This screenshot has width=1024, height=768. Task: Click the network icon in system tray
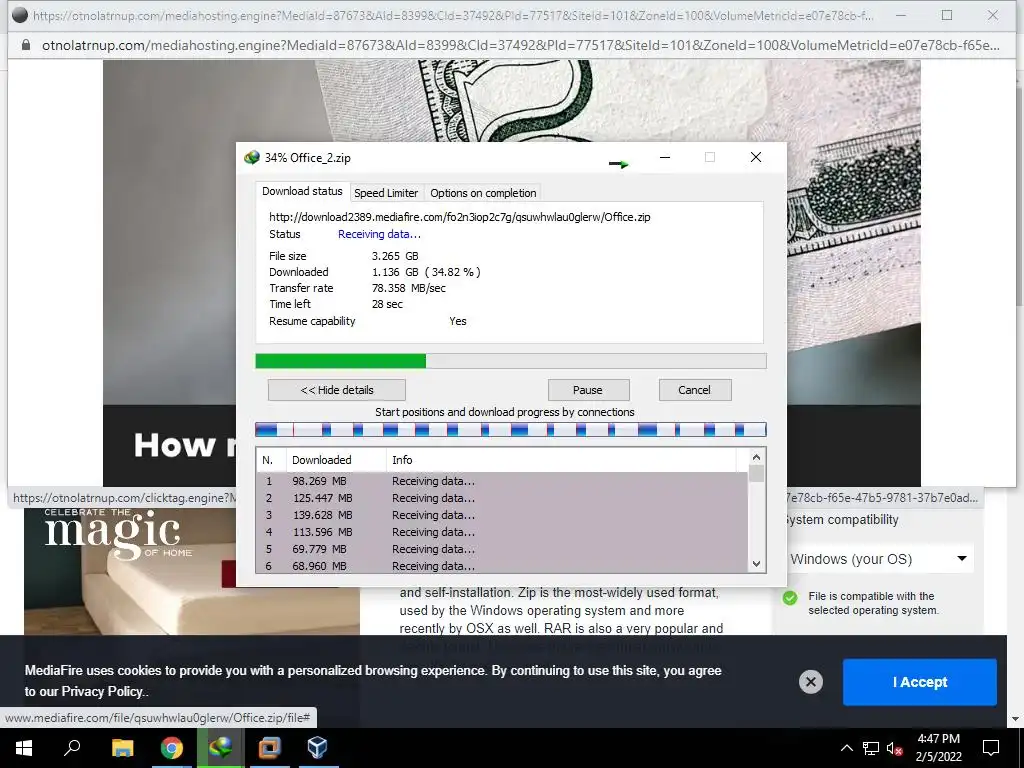[x=871, y=748]
